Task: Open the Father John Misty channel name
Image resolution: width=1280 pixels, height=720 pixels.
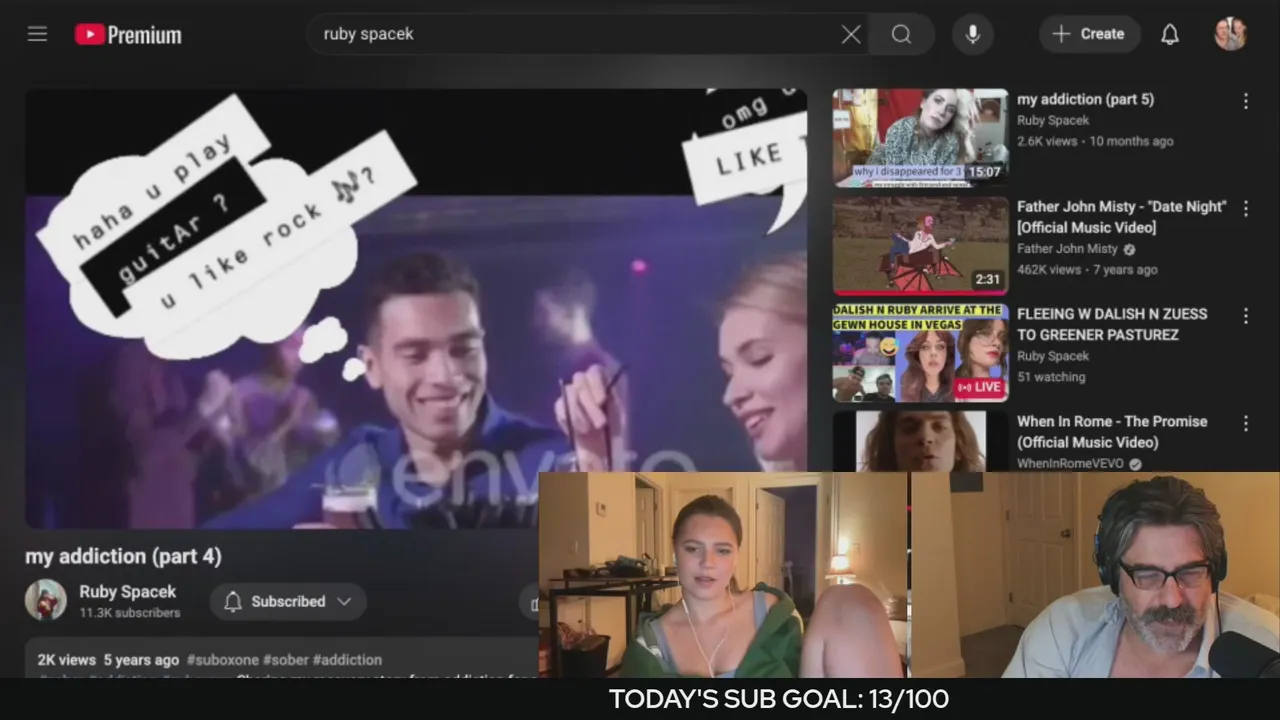Action: (1067, 249)
